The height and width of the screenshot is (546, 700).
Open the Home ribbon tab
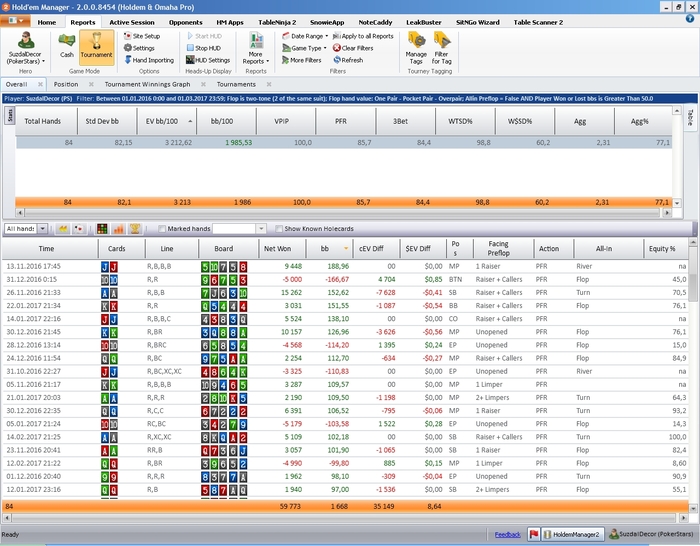(x=47, y=22)
